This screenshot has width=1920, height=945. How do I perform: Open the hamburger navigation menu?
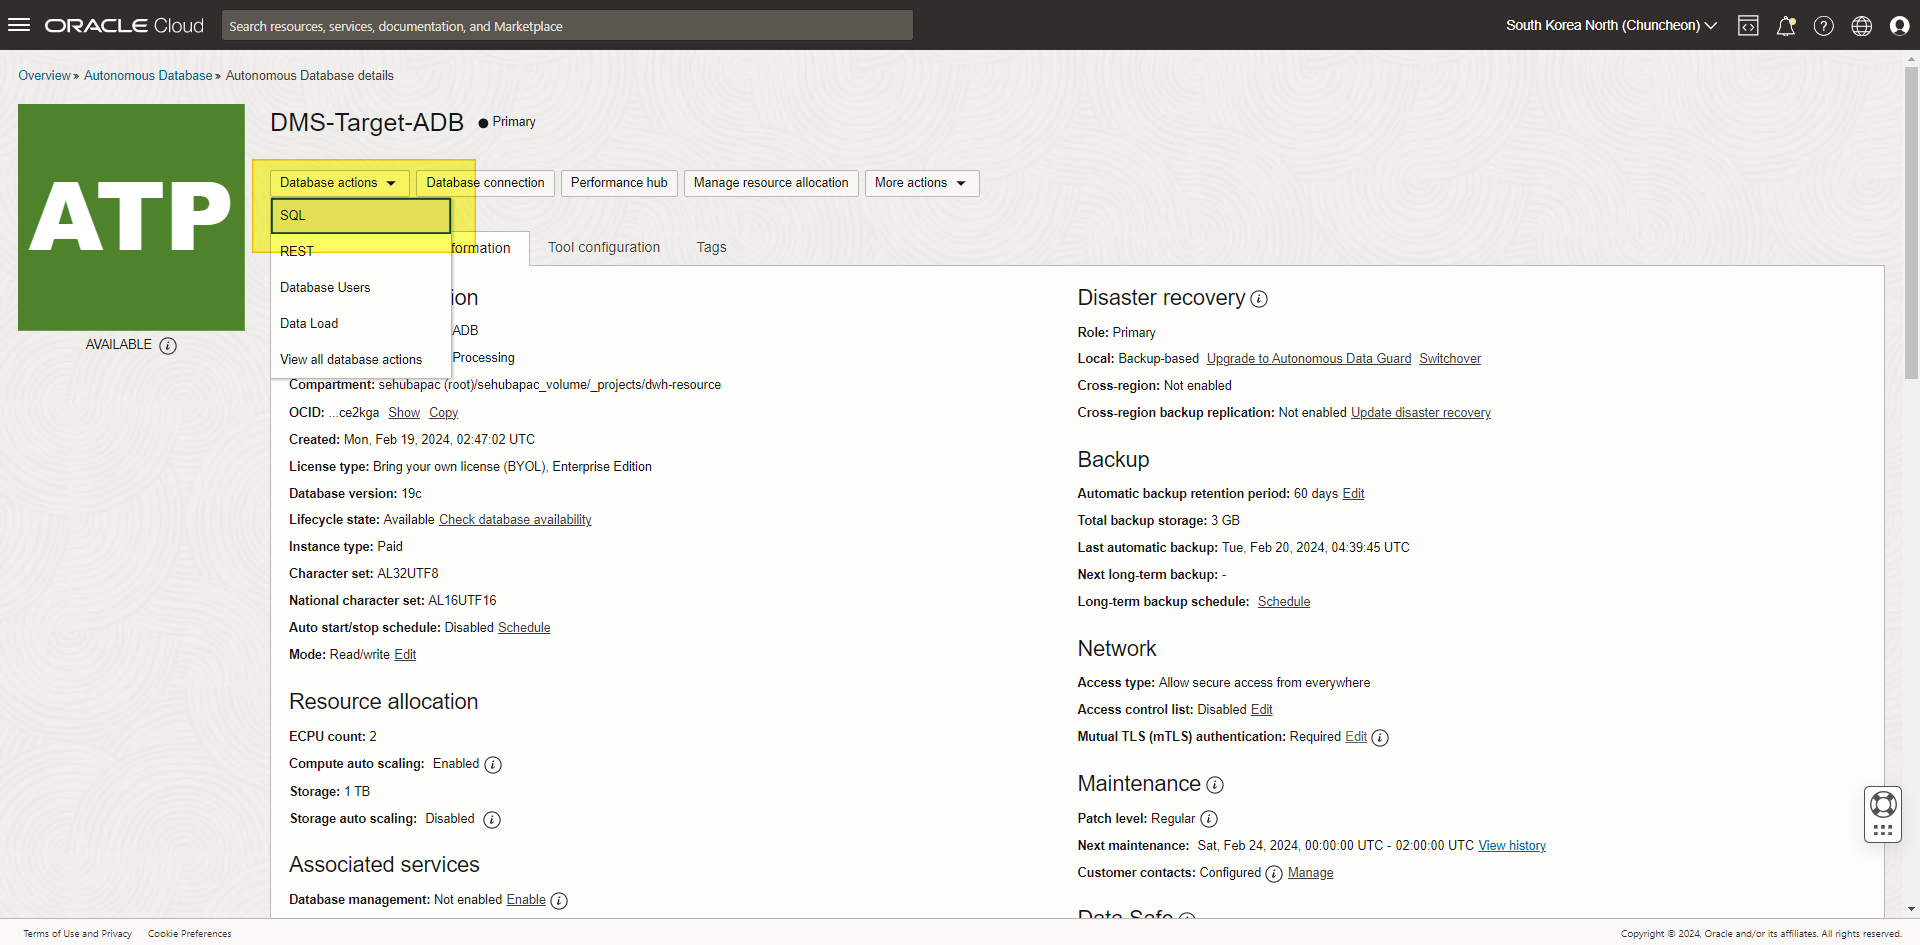coord(19,25)
